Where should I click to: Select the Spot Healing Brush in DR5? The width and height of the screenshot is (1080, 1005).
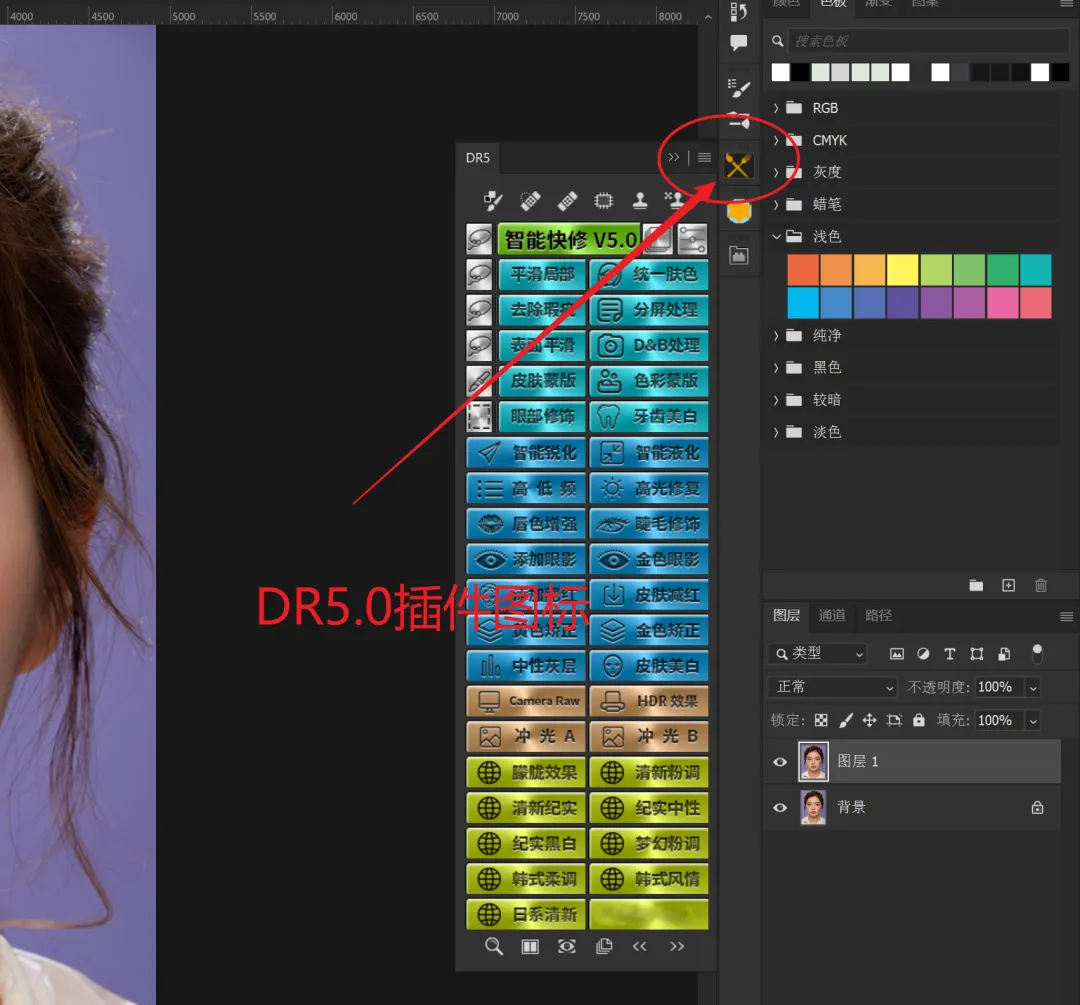(530, 200)
